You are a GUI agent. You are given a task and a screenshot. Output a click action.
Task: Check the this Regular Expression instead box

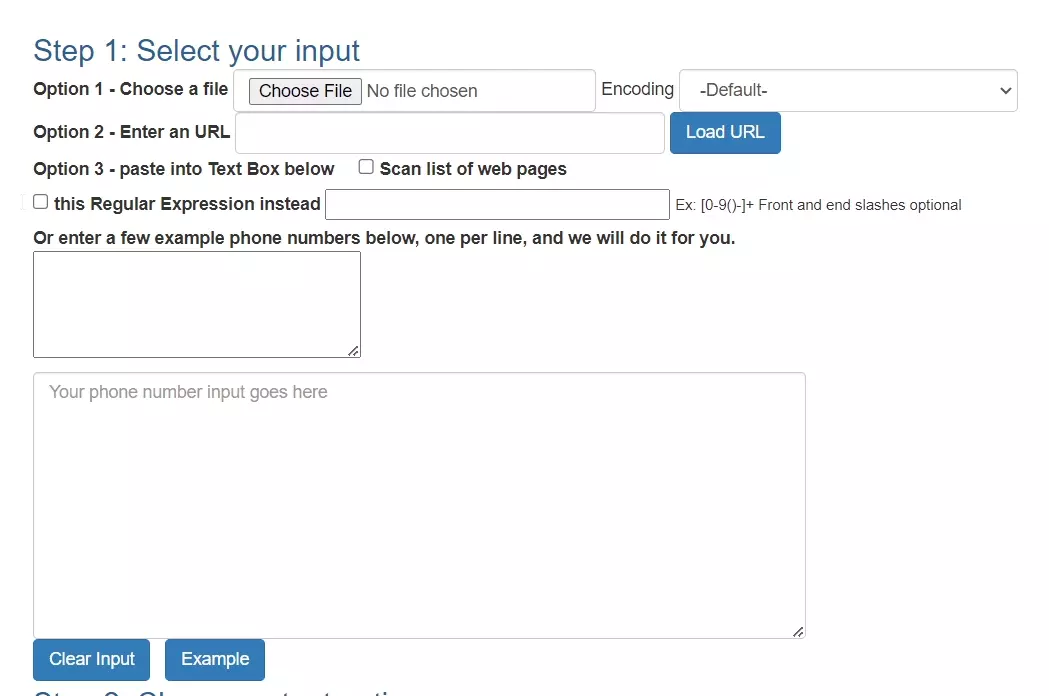[40, 201]
